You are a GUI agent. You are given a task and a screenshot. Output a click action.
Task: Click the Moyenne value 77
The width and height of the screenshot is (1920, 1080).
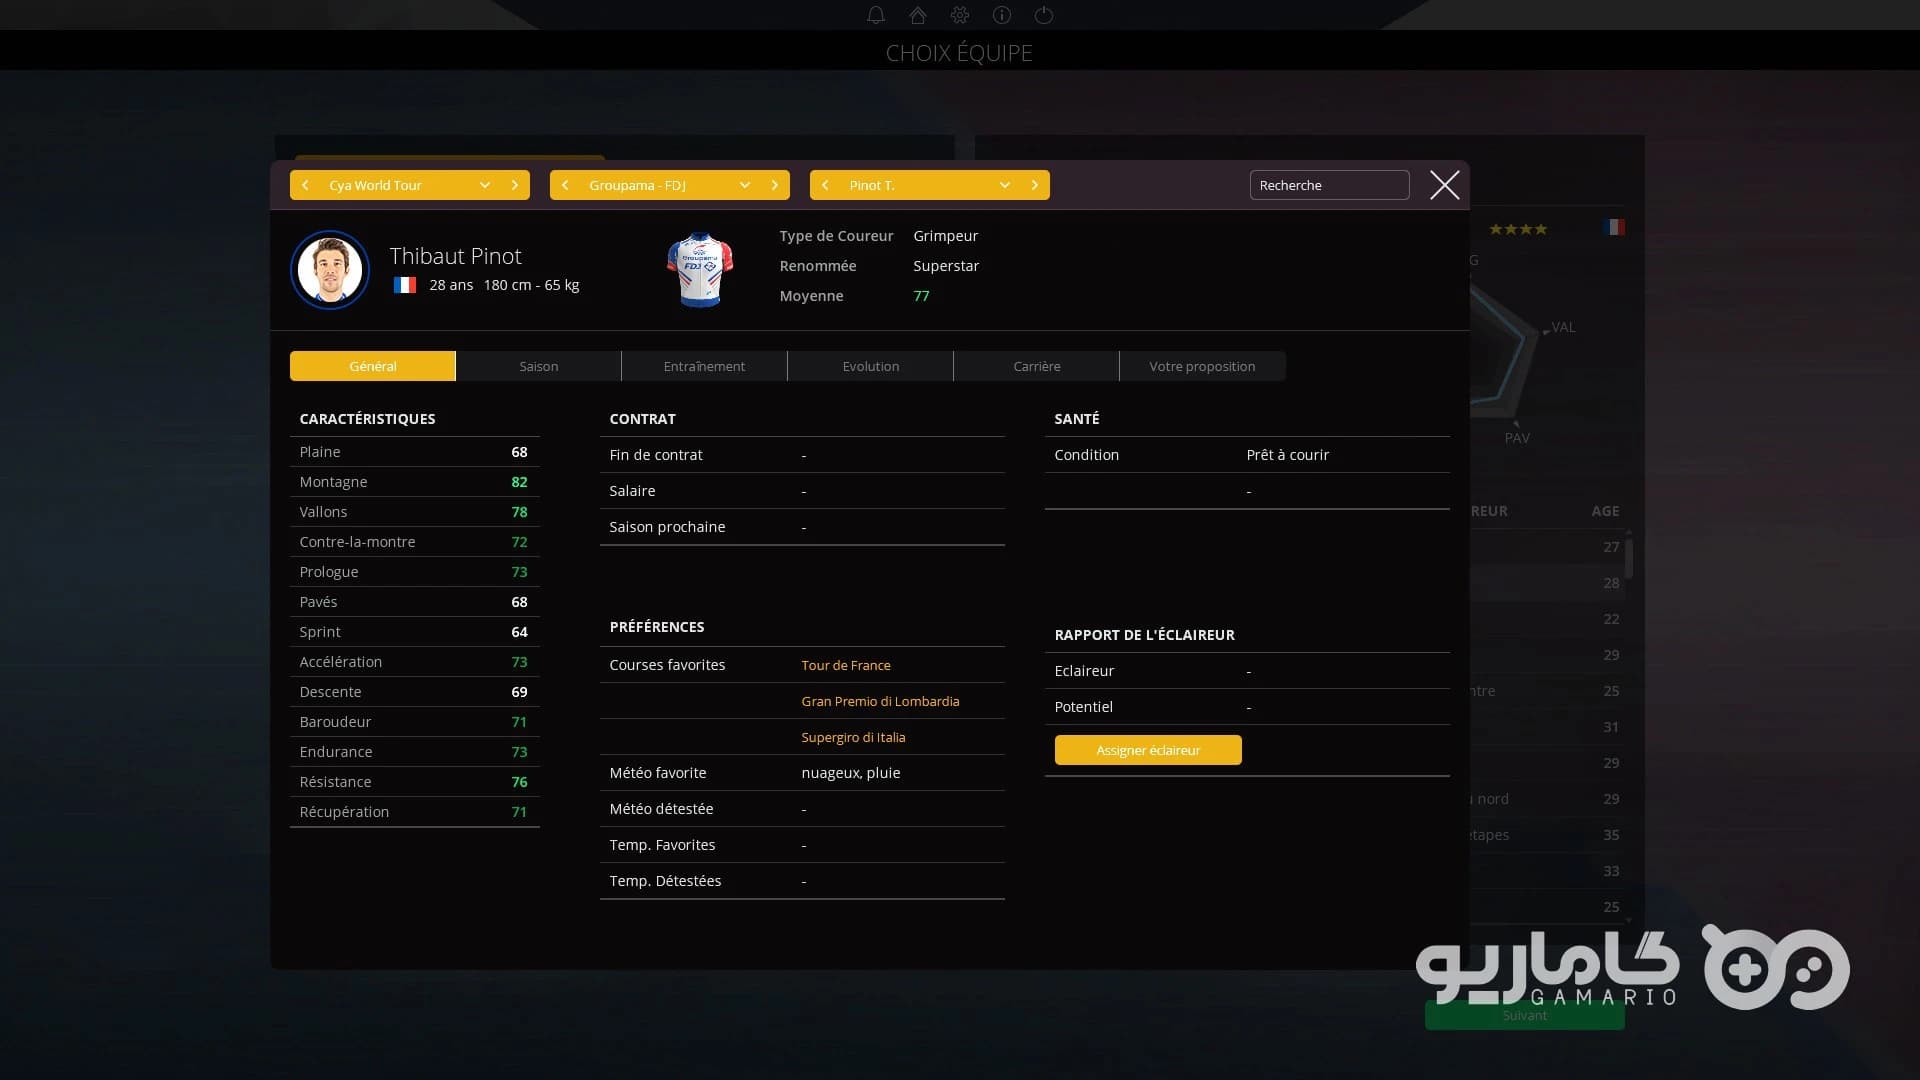click(x=921, y=296)
